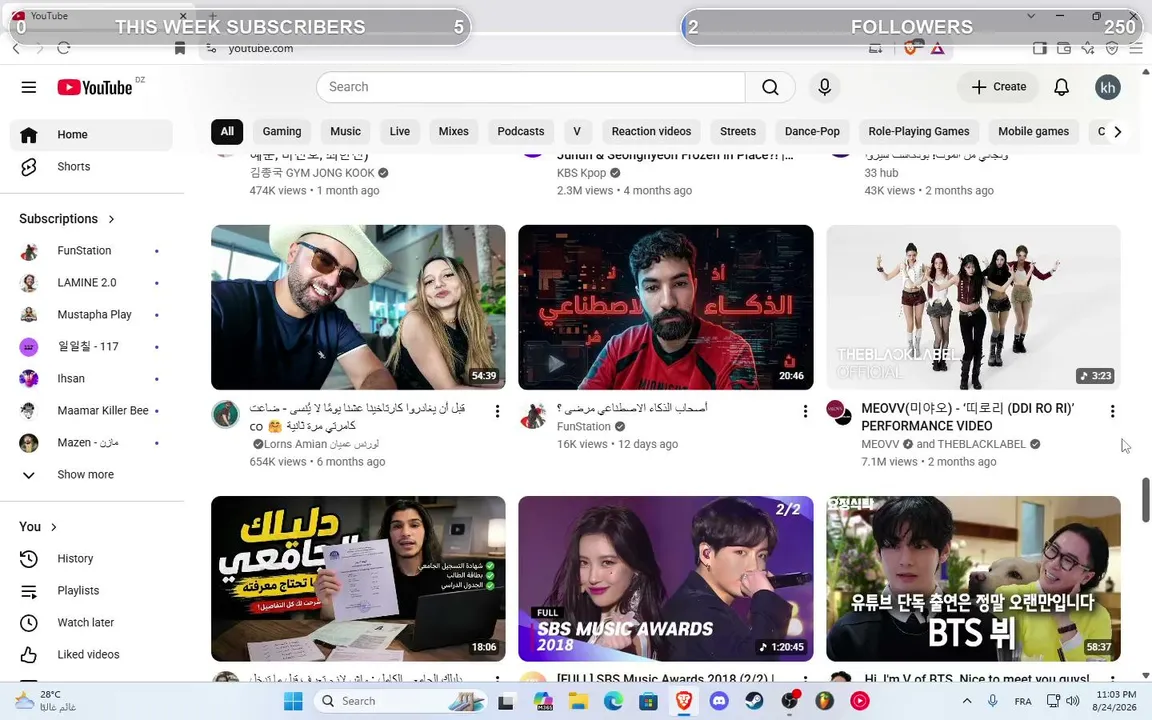This screenshot has height=720, width=1152.
Task: Play the BTS V 58:37 video thumbnail
Action: click(973, 579)
